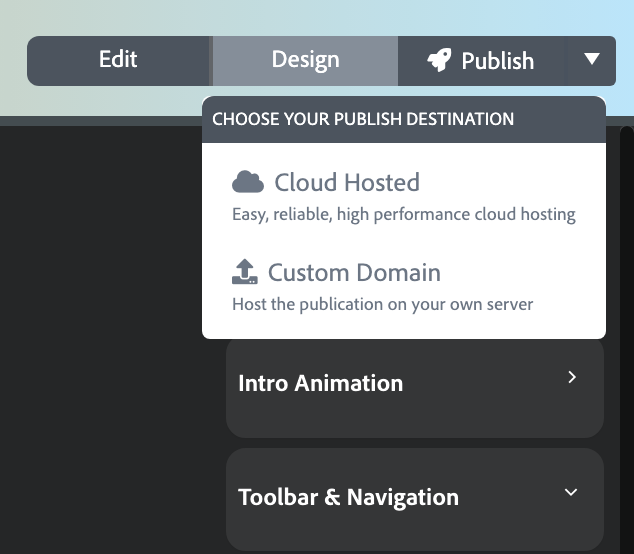
Task: Click the vertical scrollbar on the right edge
Action: click(x=627, y=300)
